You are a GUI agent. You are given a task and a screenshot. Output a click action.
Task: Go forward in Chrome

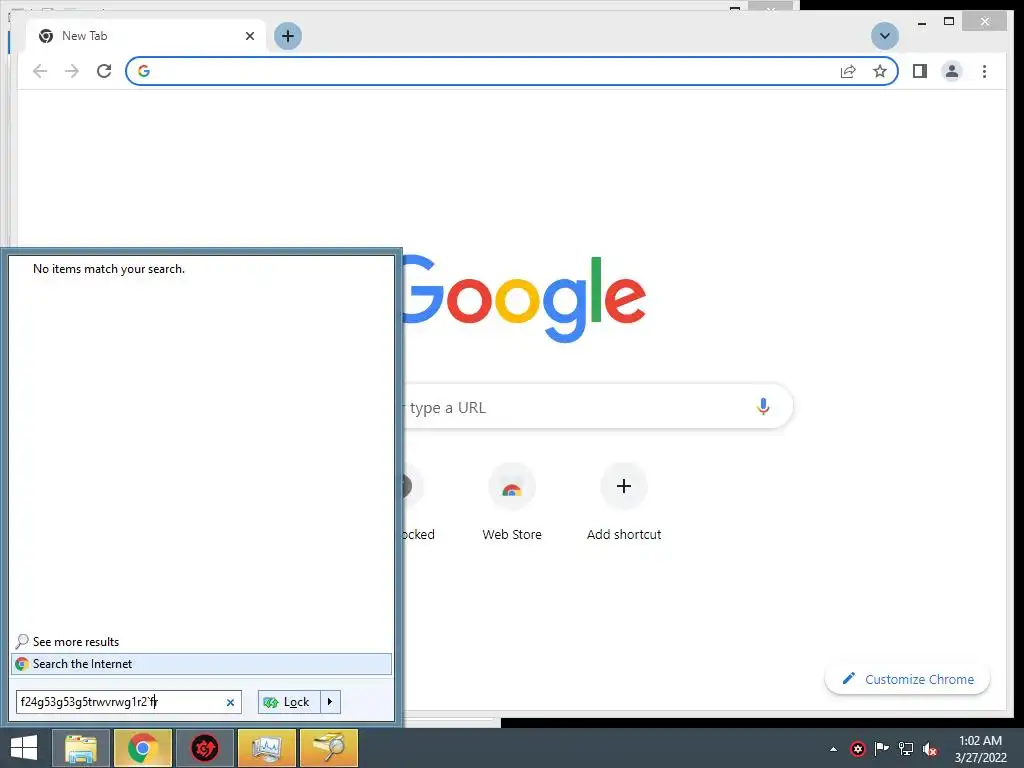click(72, 71)
